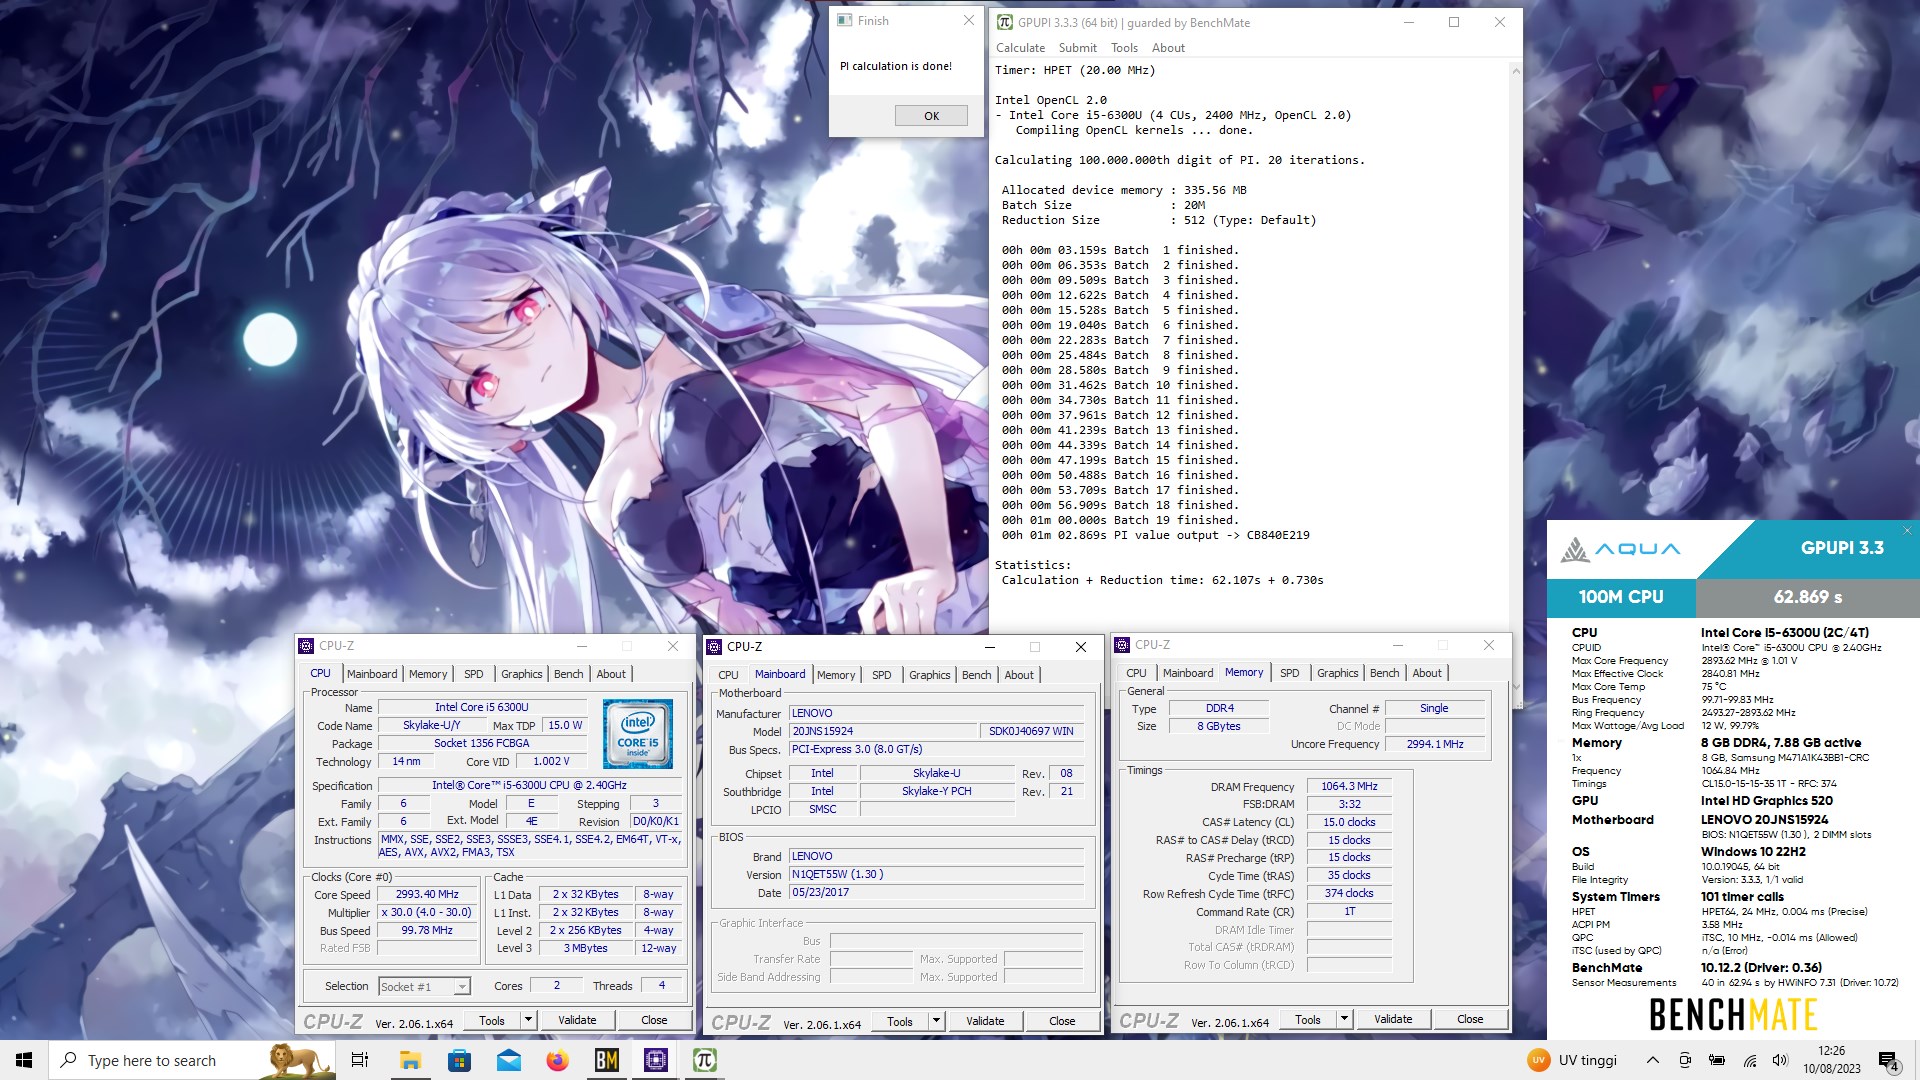
Task: Open the Tools menu in GPUPI
Action: click(x=1124, y=48)
